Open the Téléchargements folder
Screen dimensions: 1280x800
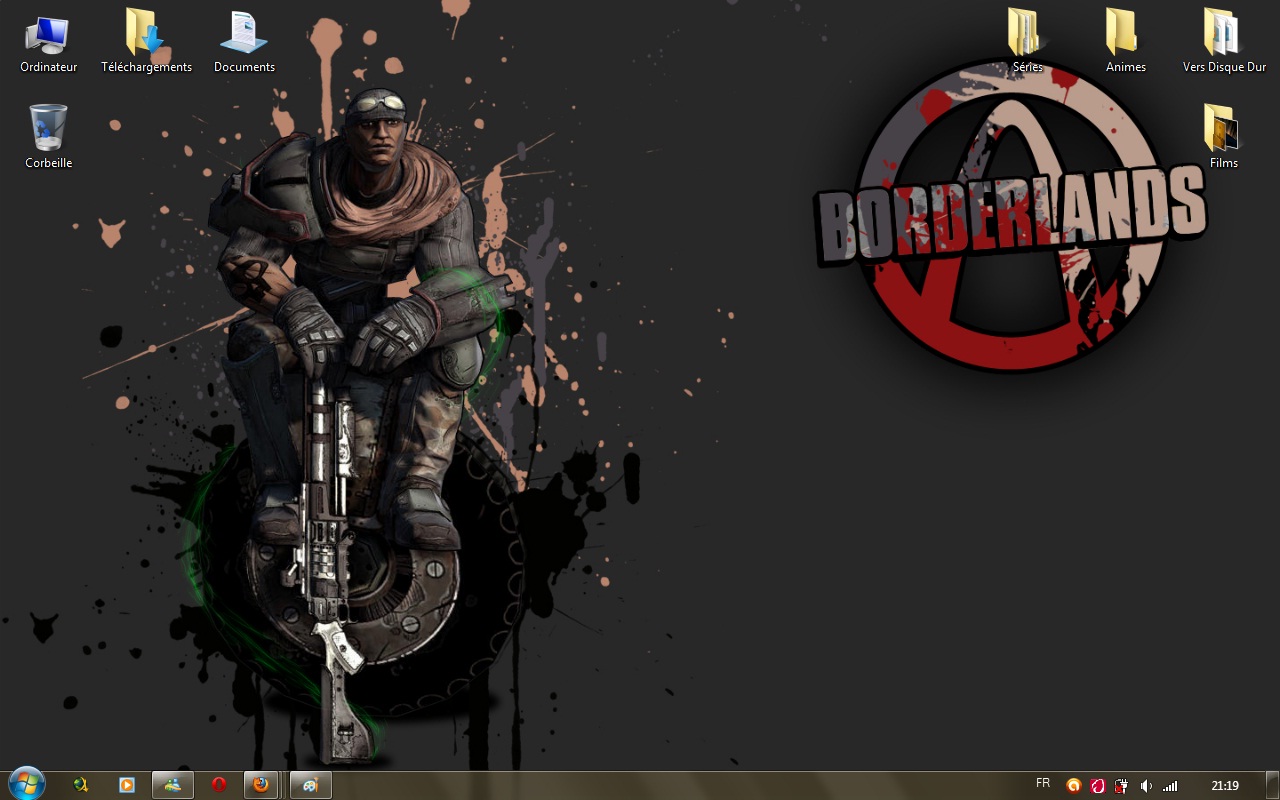click(x=146, y=43)
